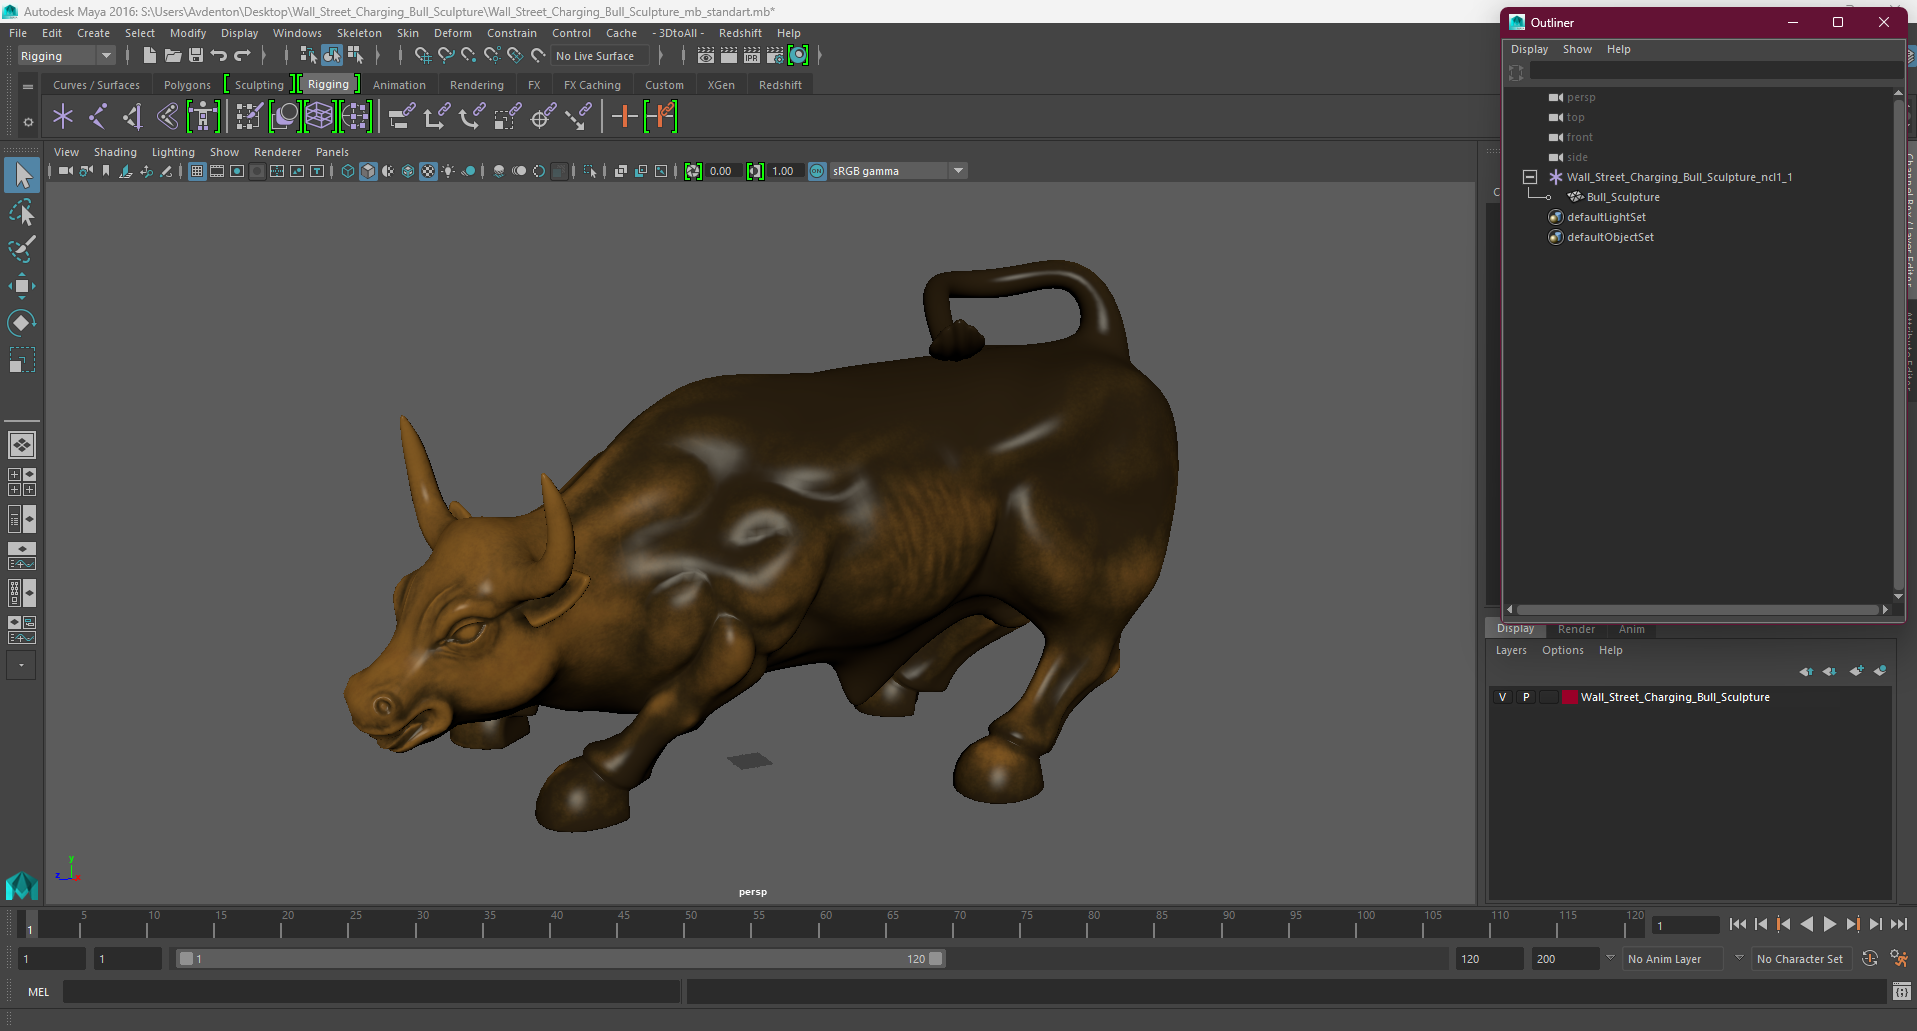
Task: Activate the Select tool in the toolbox
Action: coord(22,176)
